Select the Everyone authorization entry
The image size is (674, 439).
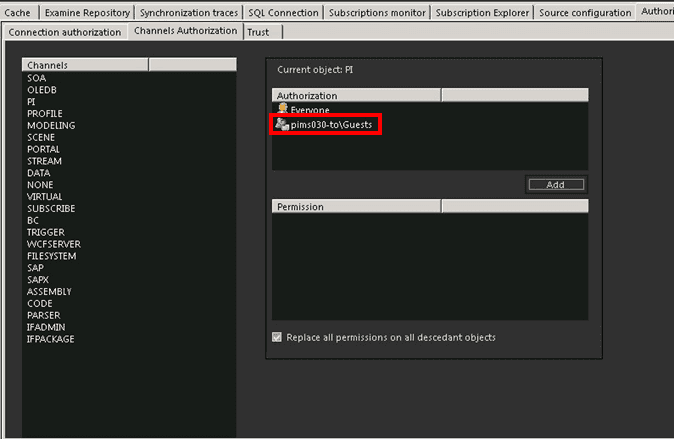tap(310, 110)
